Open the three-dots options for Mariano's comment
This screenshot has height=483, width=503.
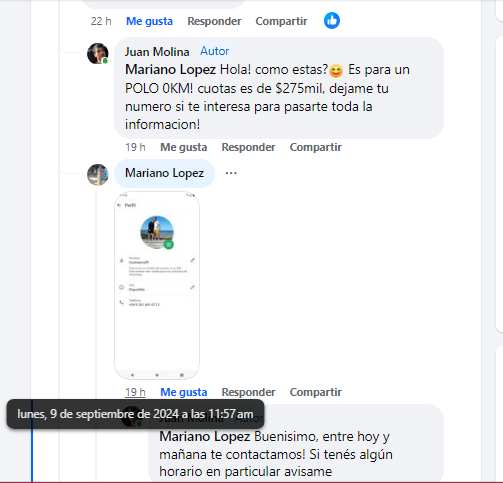(231, 173)
